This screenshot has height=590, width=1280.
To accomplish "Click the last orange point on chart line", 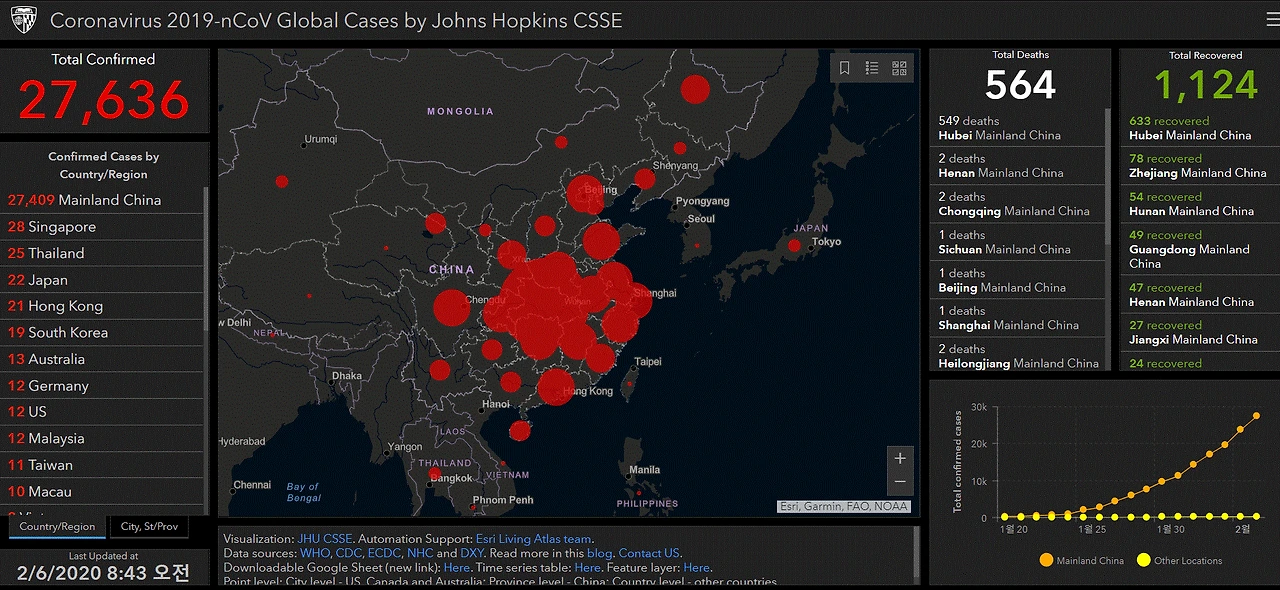I will coord(1256,416).
